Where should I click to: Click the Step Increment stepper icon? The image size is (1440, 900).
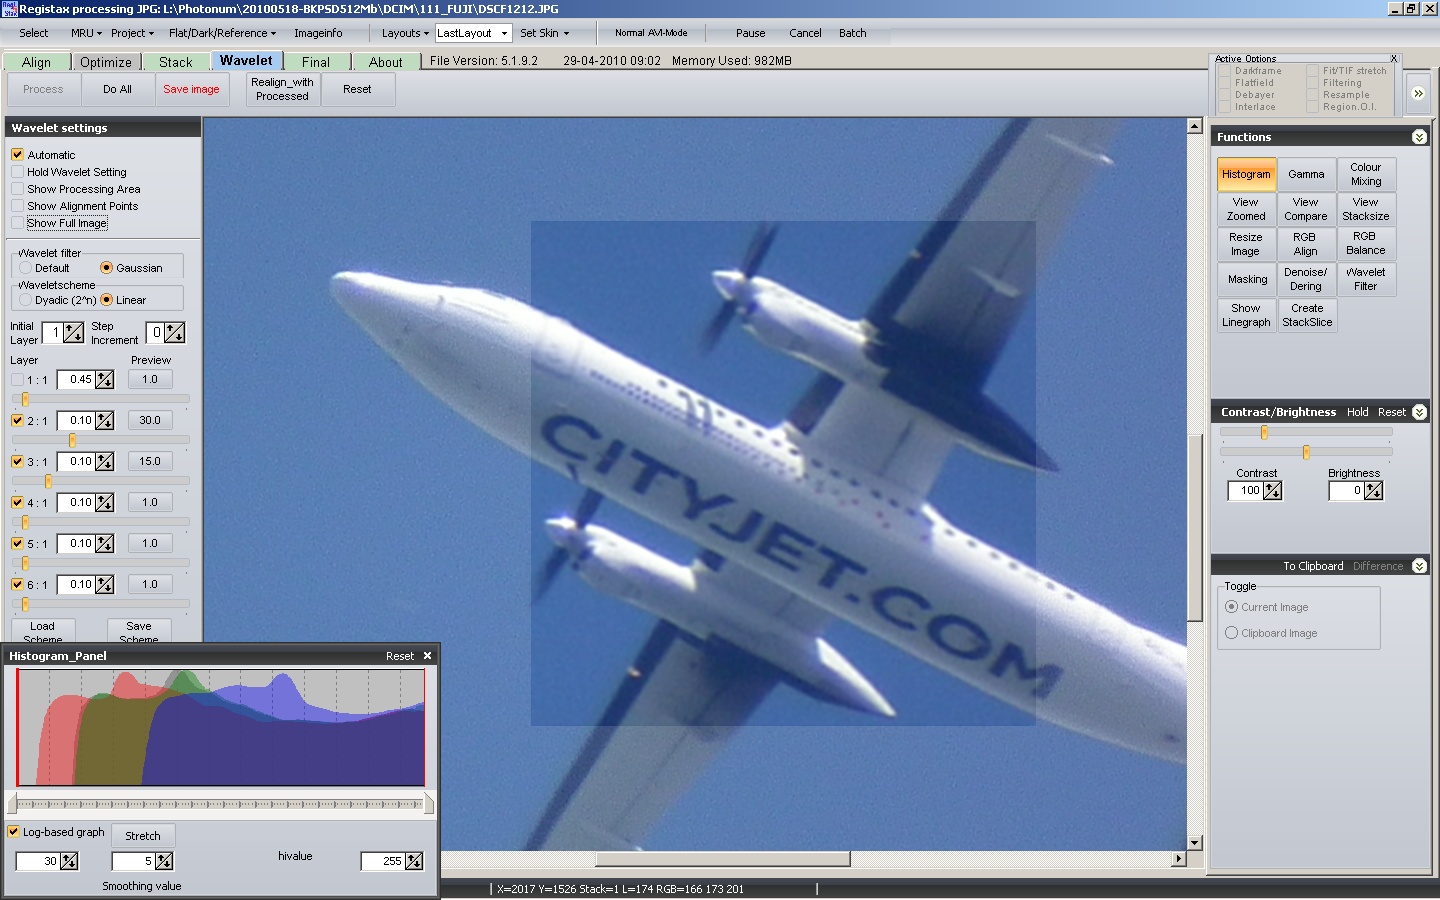pyautogui.click(x=174, y=333)
